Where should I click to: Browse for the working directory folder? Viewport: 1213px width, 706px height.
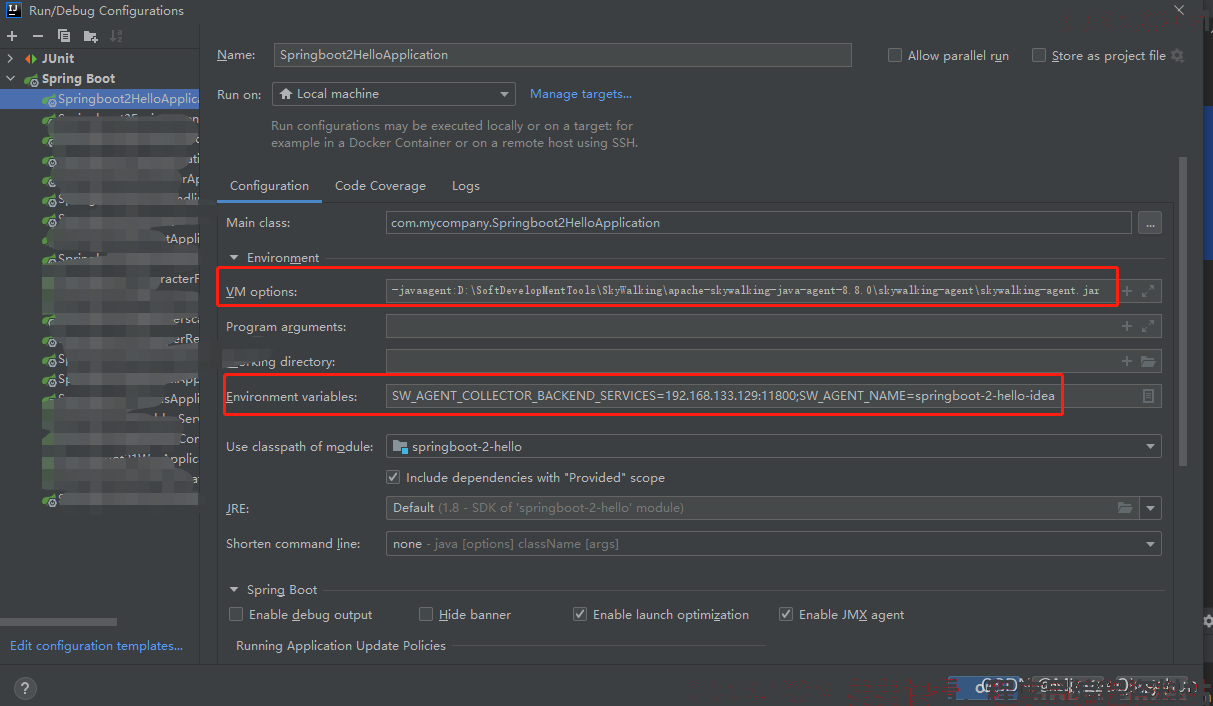tap(1148, 361)
